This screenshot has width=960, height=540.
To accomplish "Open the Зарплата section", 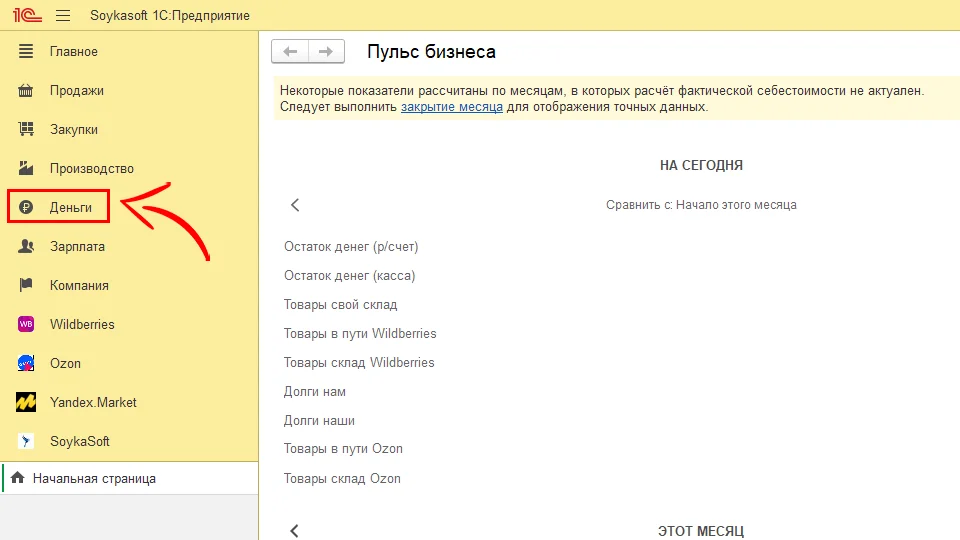I will click(77, 246).
